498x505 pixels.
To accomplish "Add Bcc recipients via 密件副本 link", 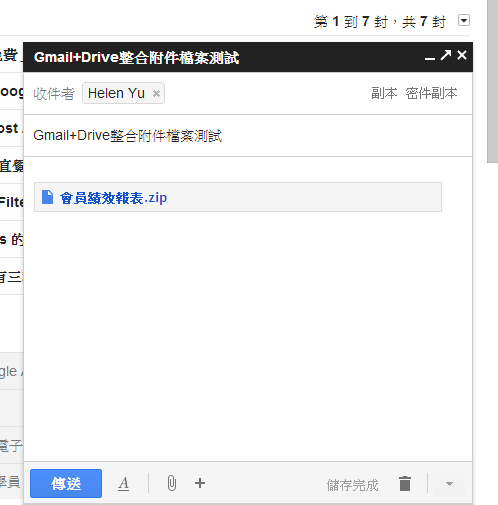I will click(x=431, y=93).
